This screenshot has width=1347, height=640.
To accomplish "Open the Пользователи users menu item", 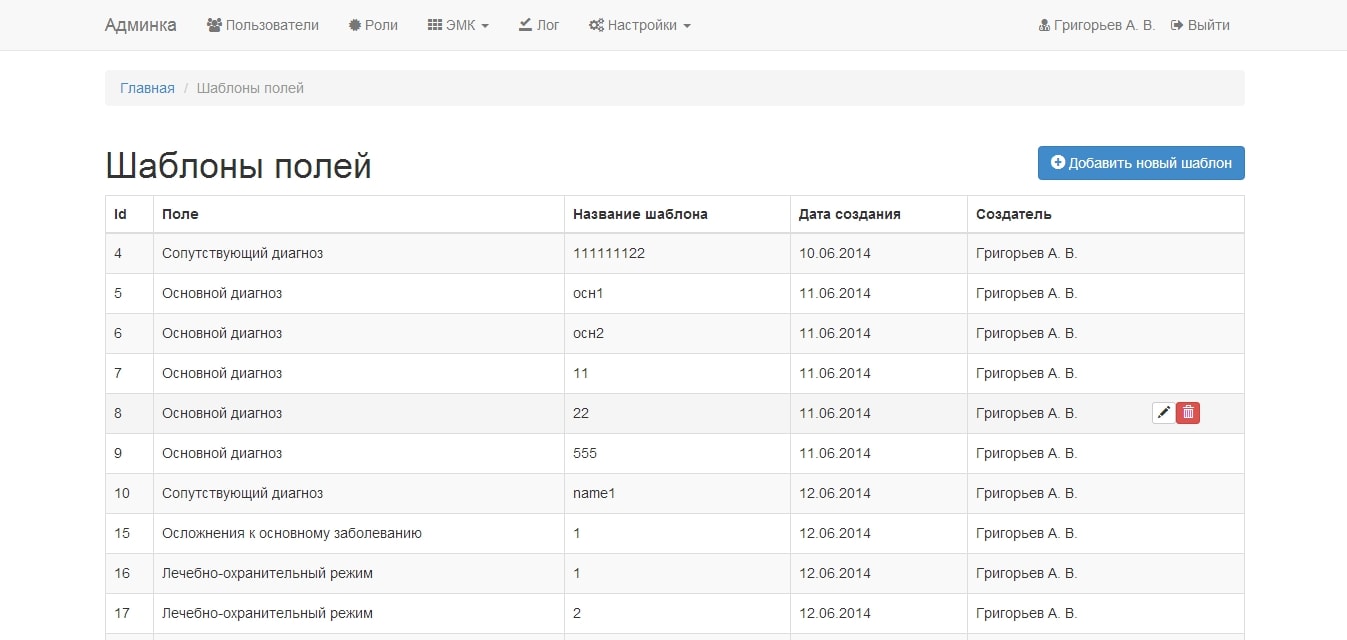I will [263, 25].
